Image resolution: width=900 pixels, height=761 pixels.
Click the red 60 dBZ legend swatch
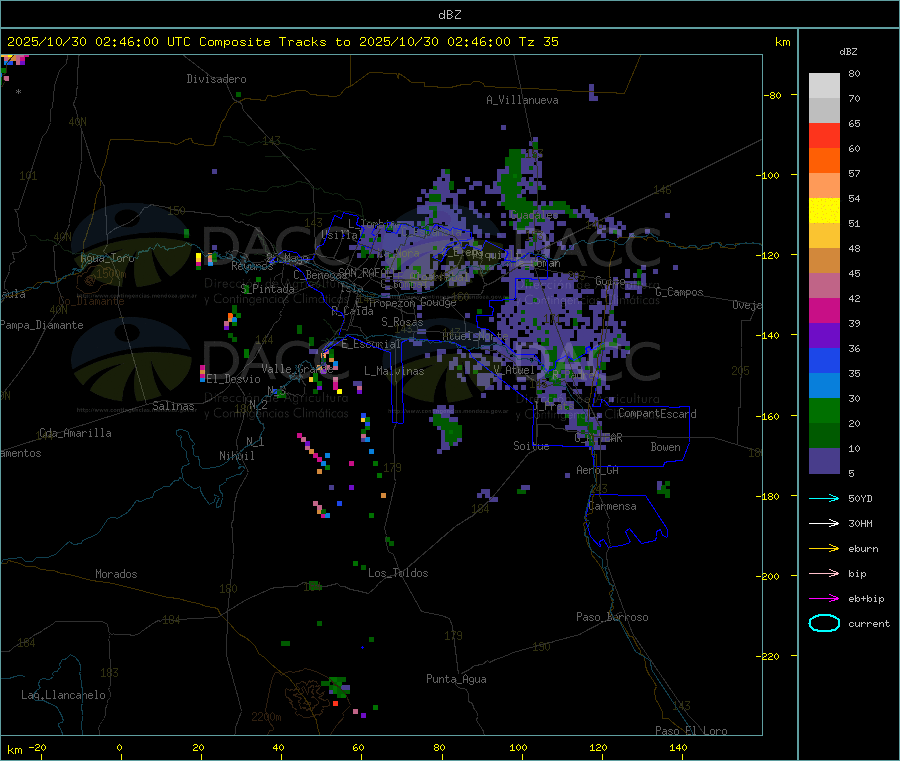(824, 135)
